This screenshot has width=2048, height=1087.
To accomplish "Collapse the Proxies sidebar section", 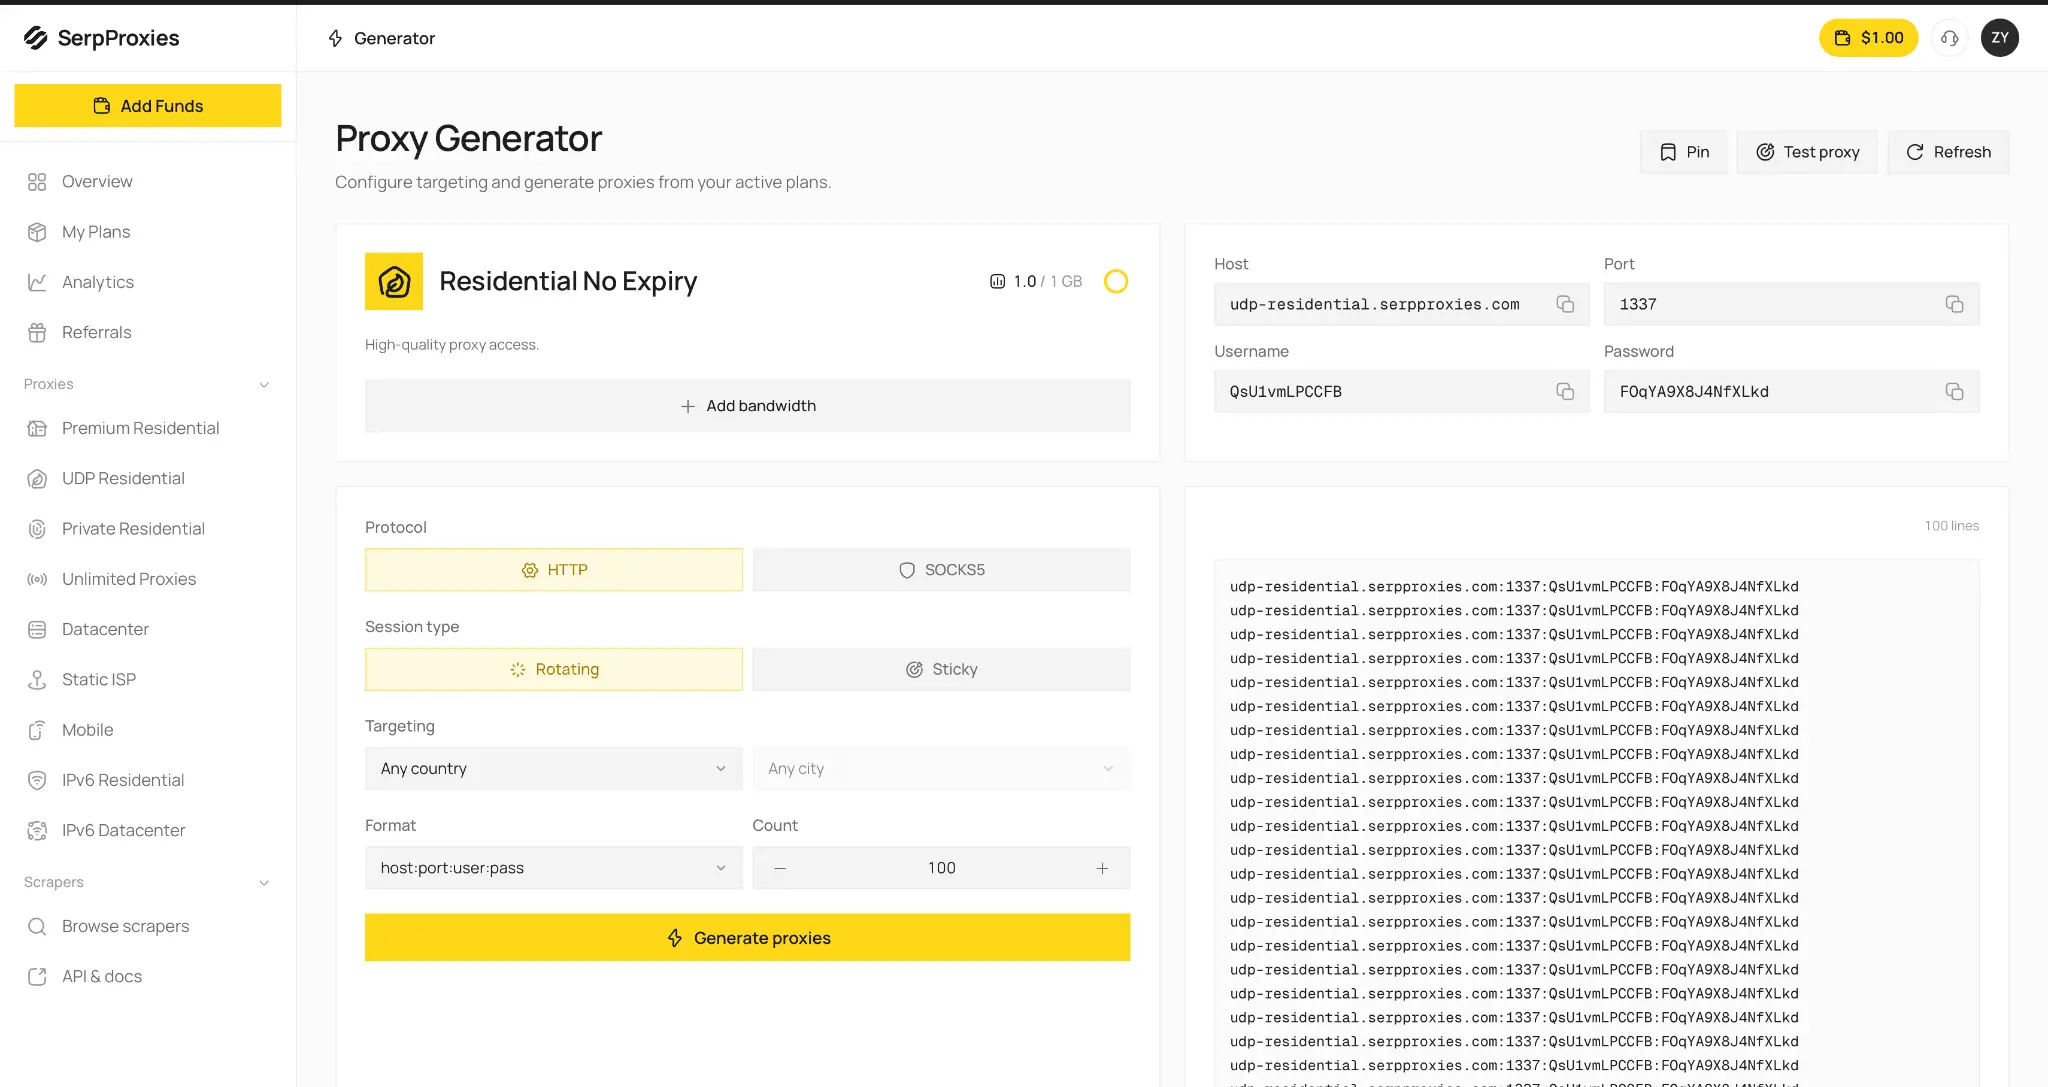I will click(264, 385).
